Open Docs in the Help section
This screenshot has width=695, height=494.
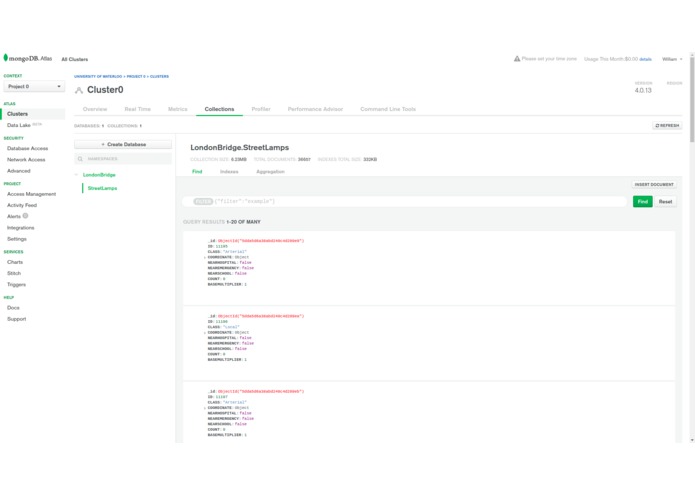(13, 307)
